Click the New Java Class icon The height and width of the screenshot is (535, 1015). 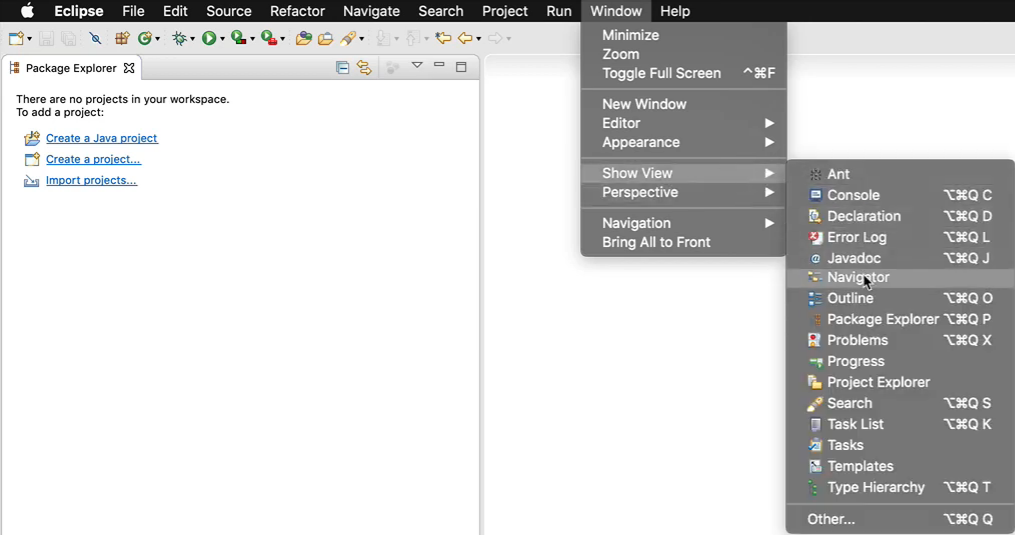145,38
